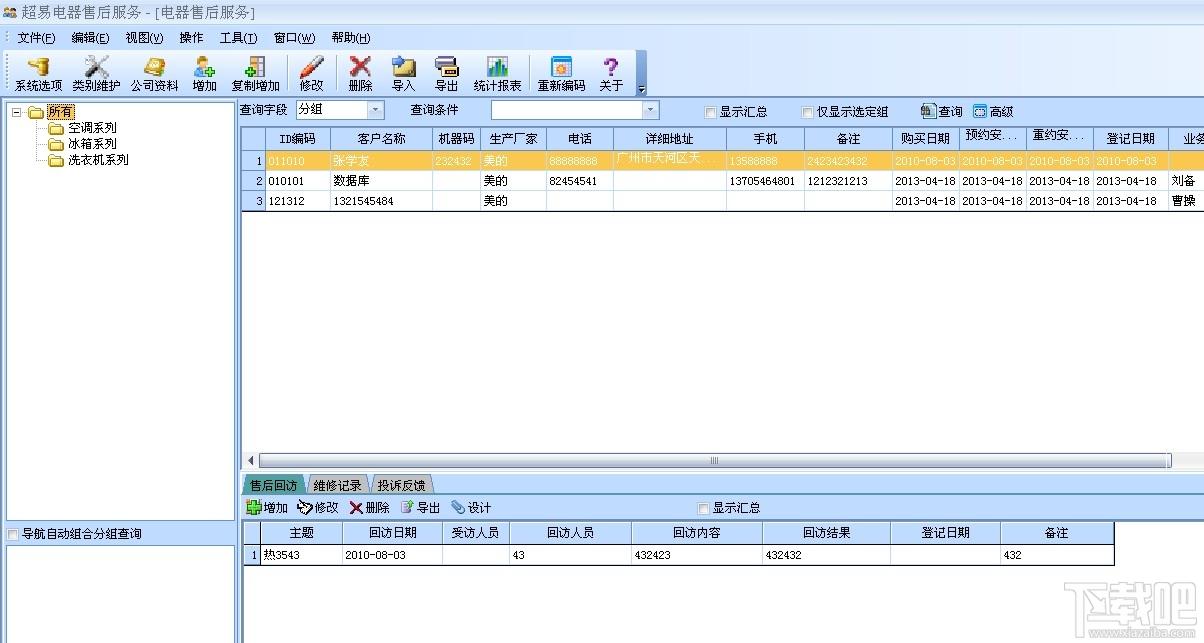Screen dimensions: 1204x643
Task: Click the 增加 add record toolbar icon
Action: pyautogui.click(x=205, y=74)
